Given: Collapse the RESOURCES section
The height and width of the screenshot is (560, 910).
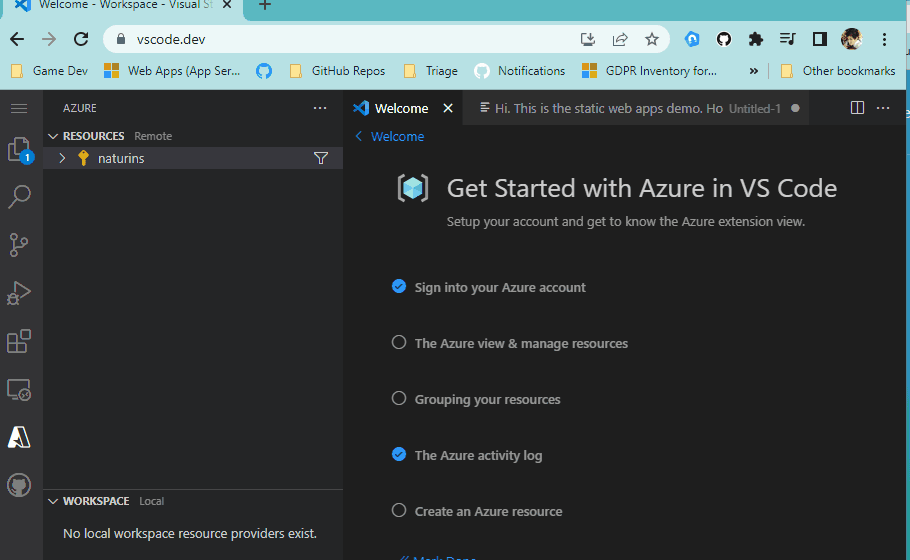Looking at the screenshot, I should 53,136.
